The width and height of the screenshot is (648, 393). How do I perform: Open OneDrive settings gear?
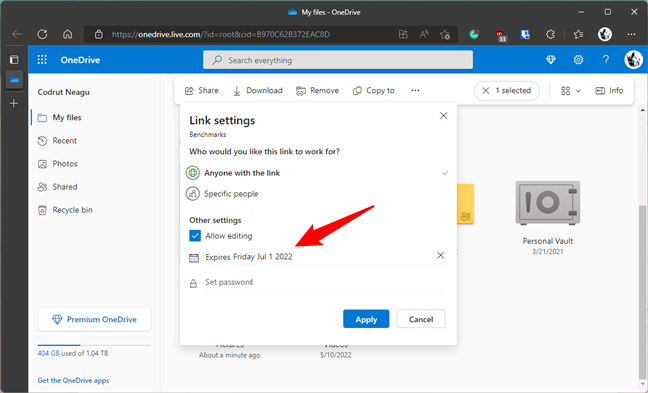point(578,60)
